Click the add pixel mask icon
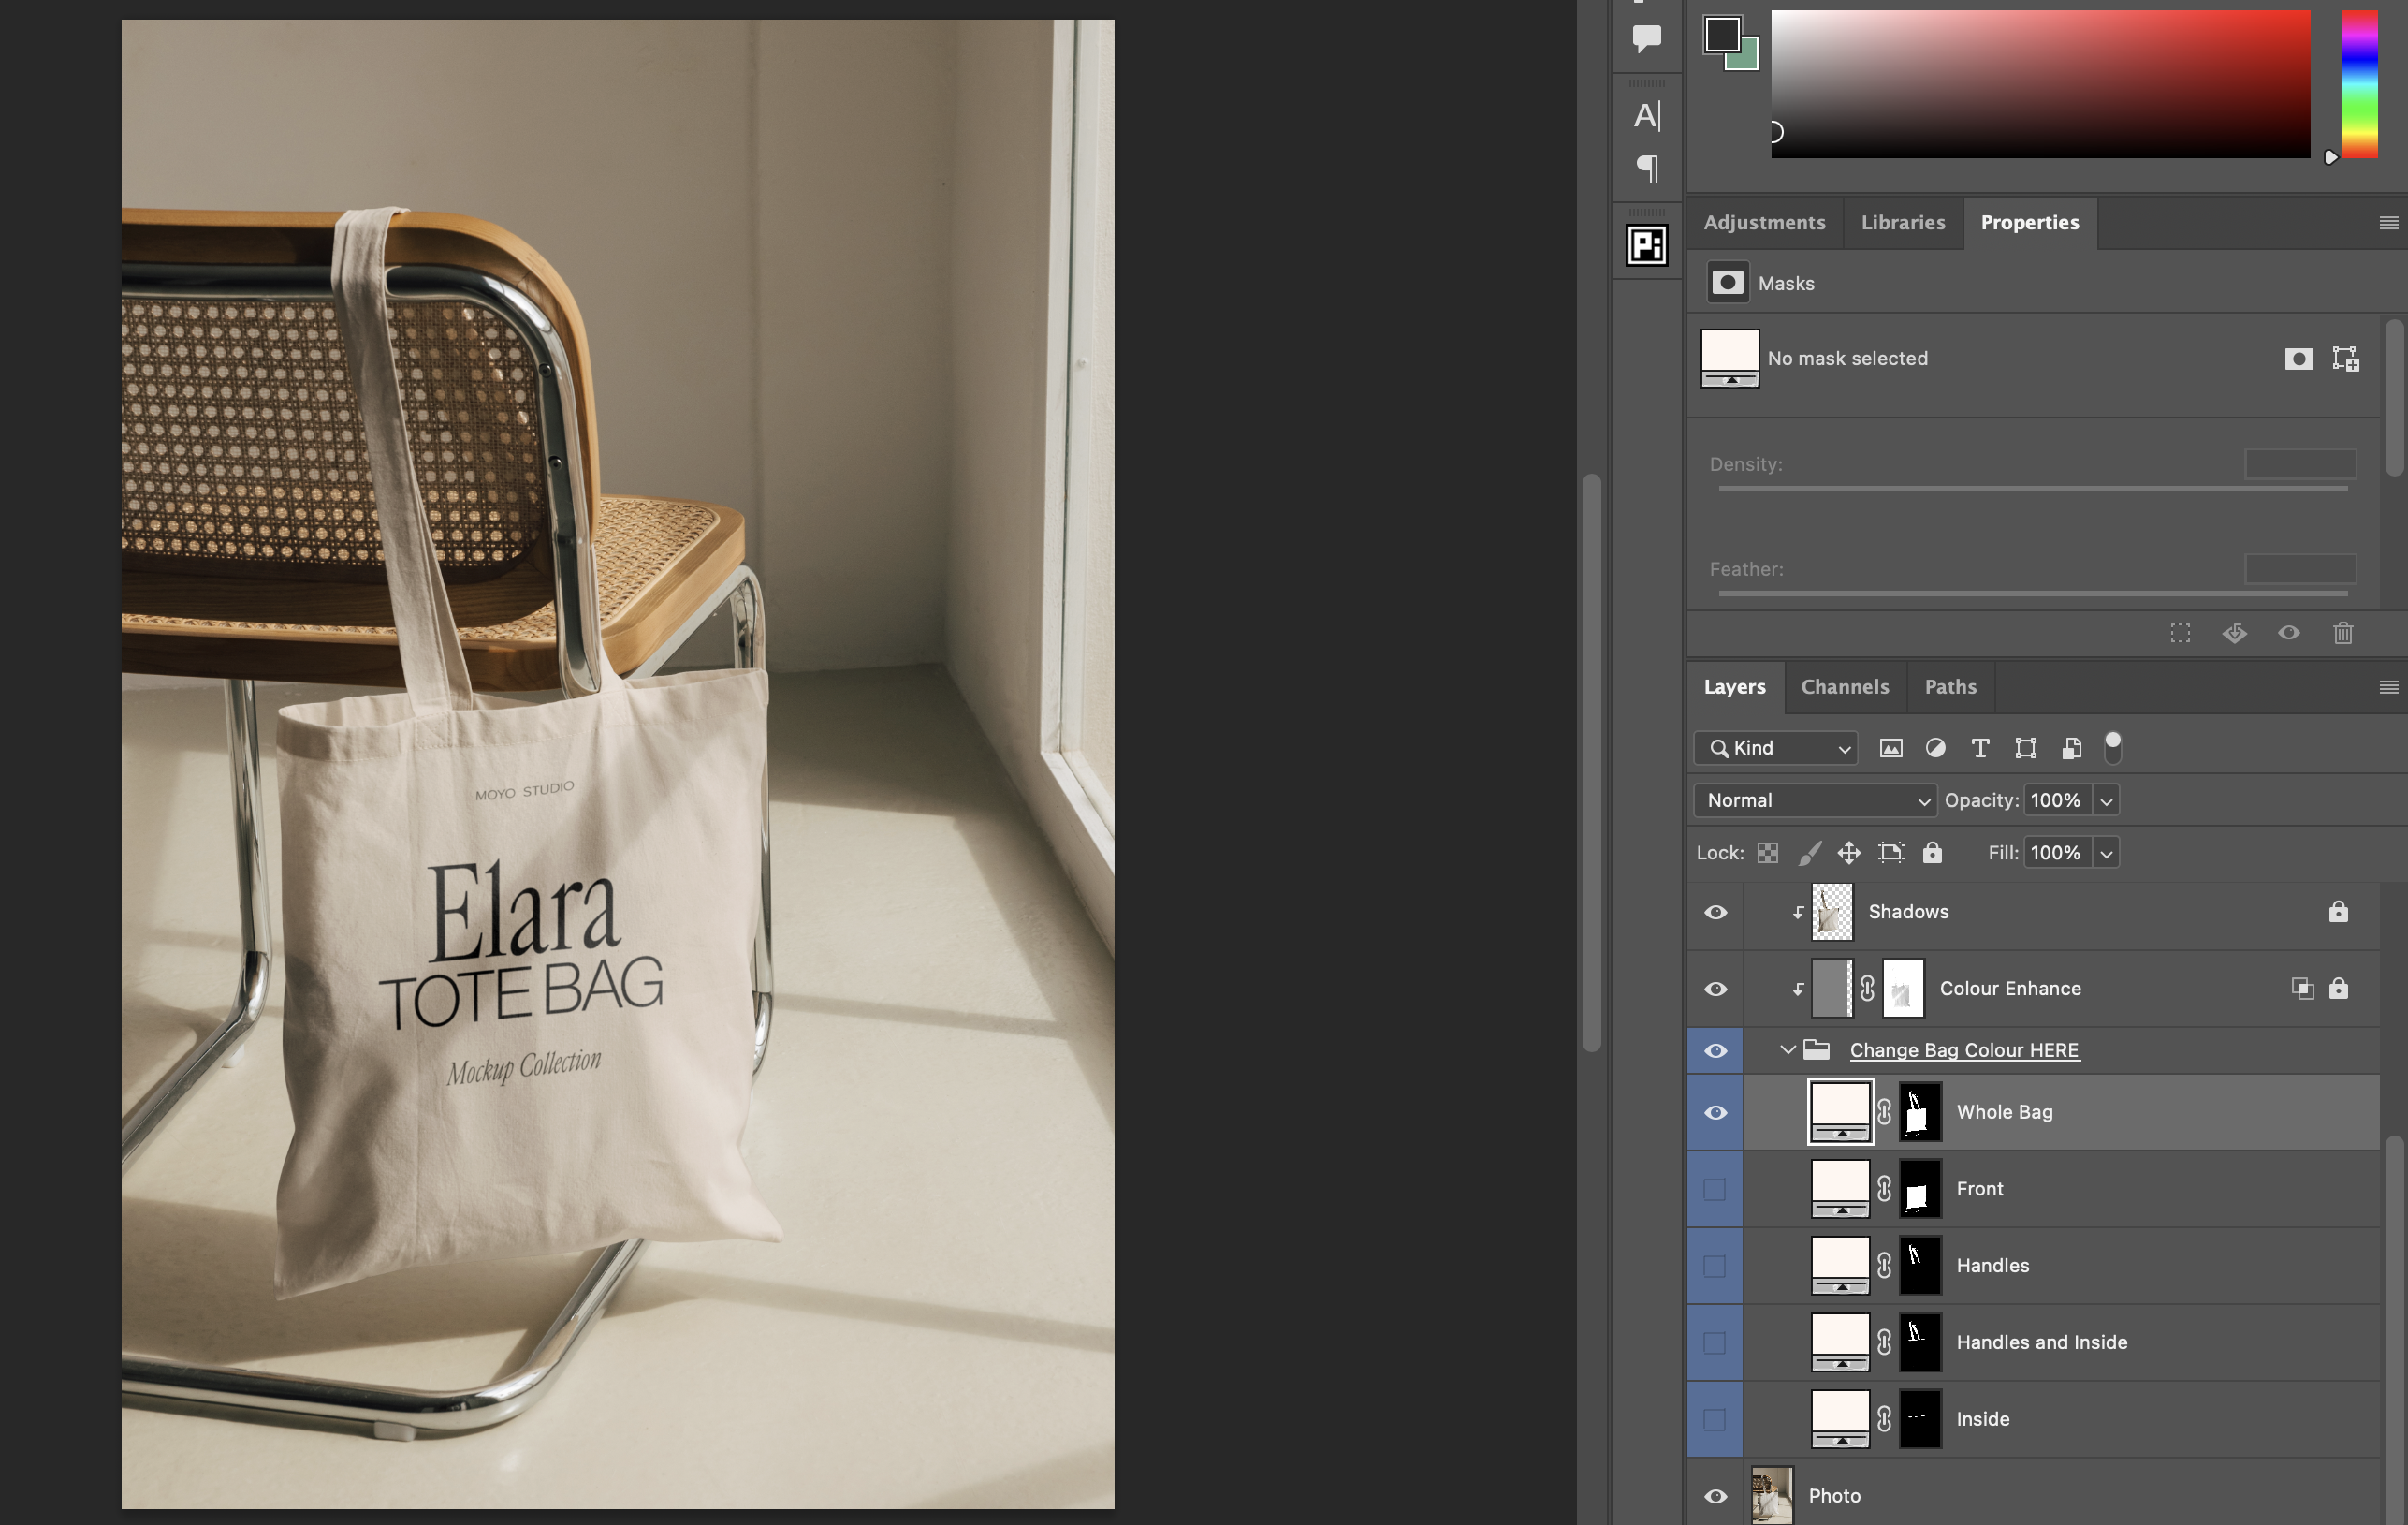Viewport: 2408px width, 1525px height. [2298, 358]
